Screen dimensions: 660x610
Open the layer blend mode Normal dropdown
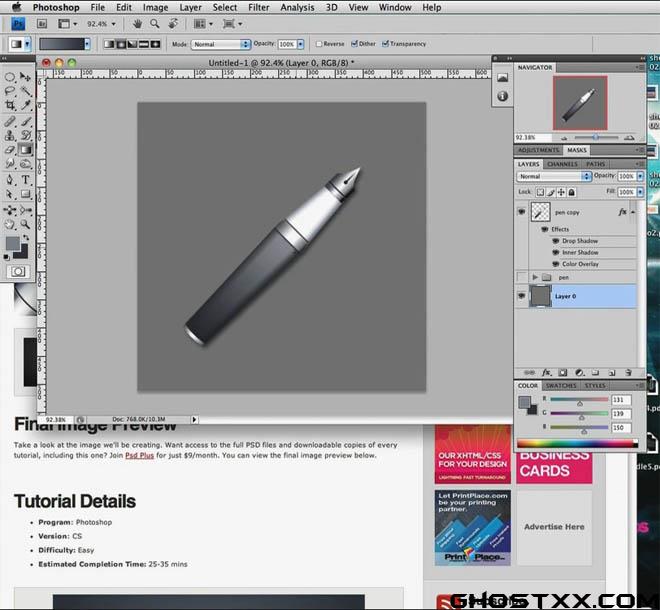tap(554, 176)
